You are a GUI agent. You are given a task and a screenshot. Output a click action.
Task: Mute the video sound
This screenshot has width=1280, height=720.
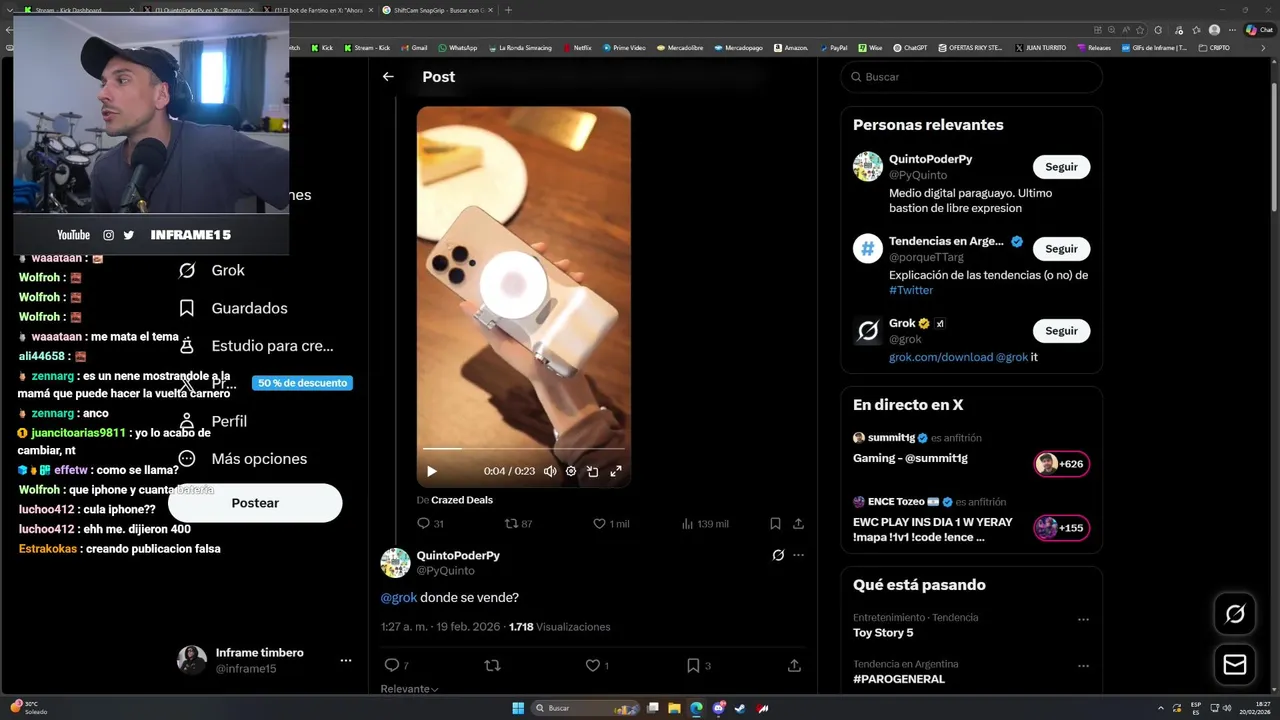click(x=550, y=471)
